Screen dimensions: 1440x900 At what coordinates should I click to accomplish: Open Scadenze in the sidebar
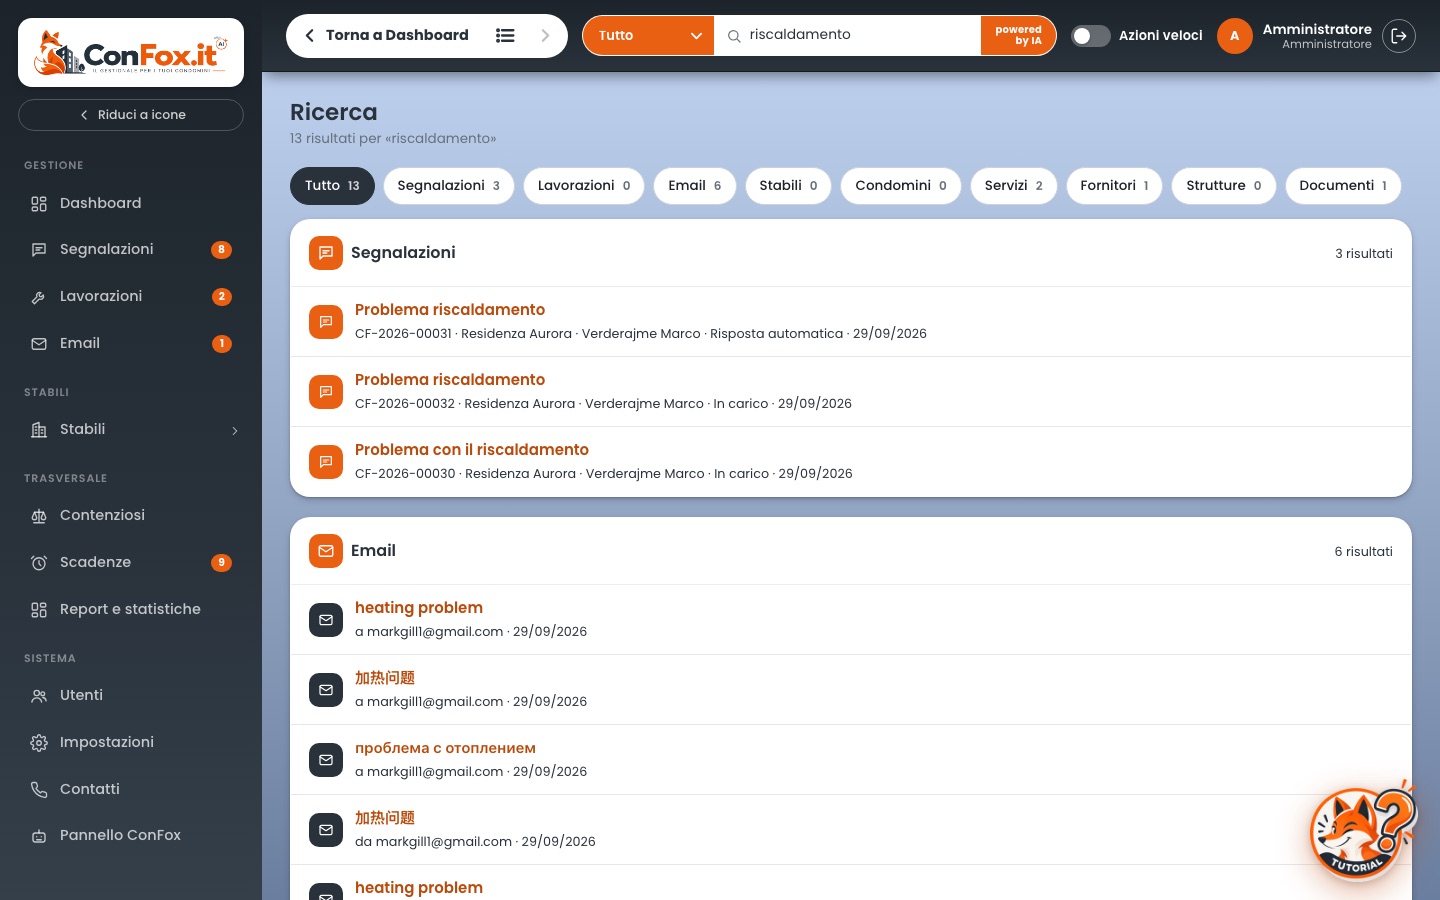[131, 562]
